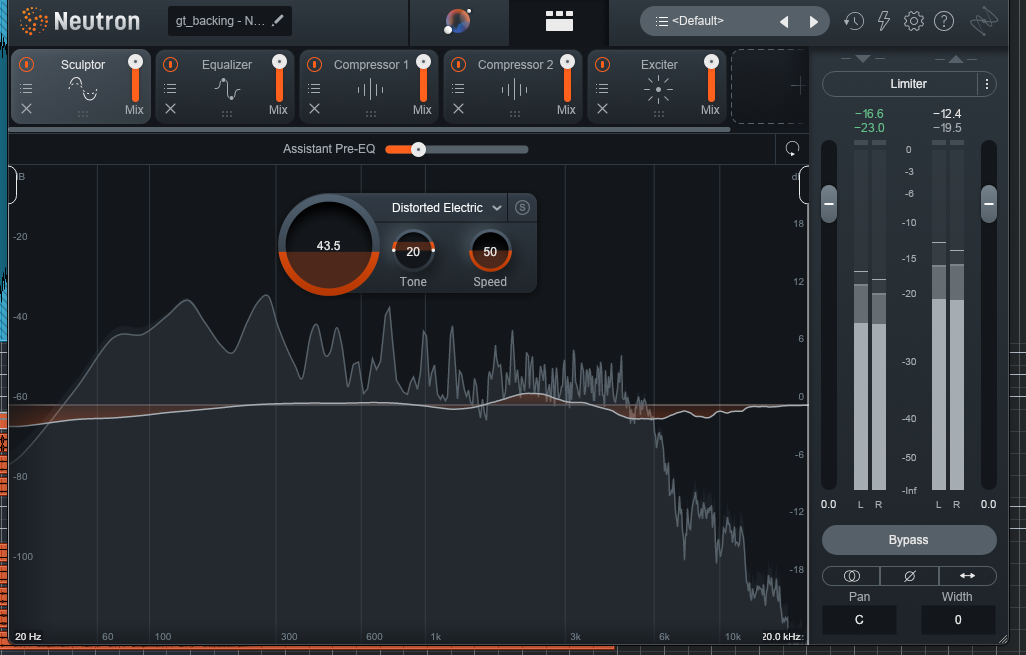1026x655 pixels.
Task: Add a module in the empty slot
Action: click(x=798, y=86)
